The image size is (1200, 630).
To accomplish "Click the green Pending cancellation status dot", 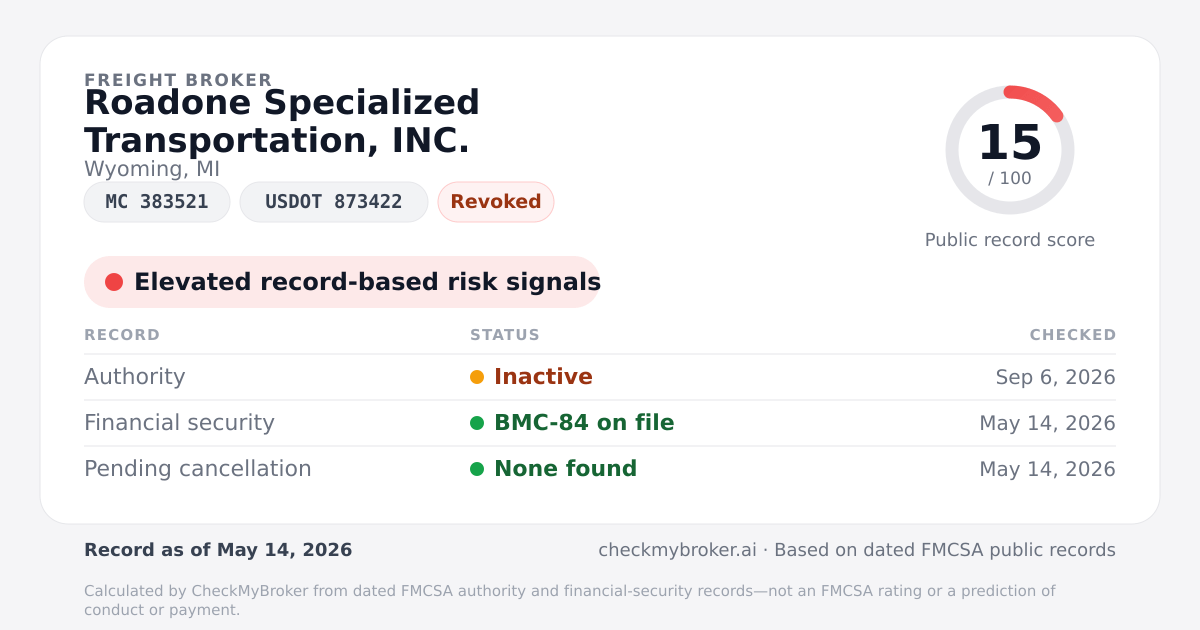I will [x=477, y=469].
